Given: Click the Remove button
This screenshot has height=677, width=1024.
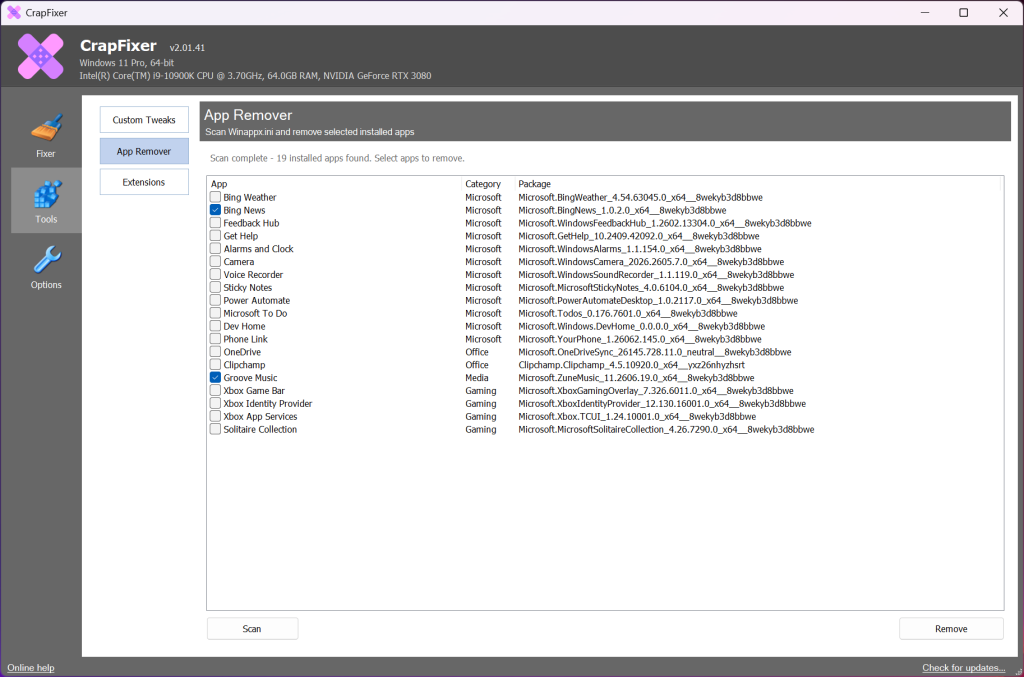Looking at the screenshot, I should (x=951, y=629).
